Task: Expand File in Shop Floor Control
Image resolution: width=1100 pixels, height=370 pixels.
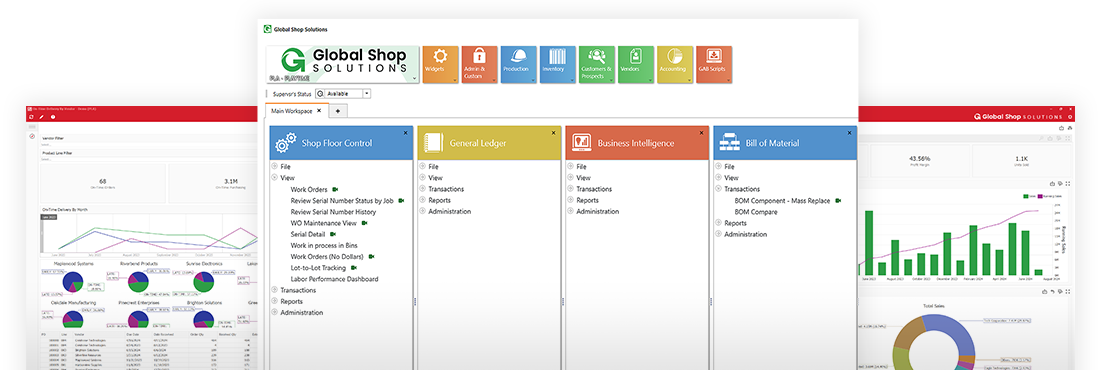Action: click(274, 166)
